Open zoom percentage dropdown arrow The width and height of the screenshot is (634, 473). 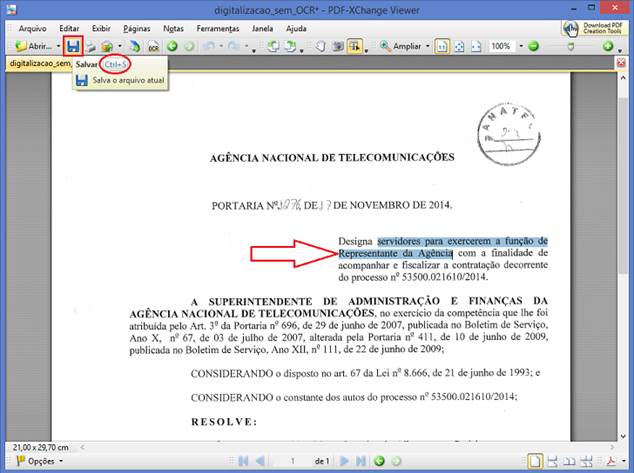[x=521, y=46]
